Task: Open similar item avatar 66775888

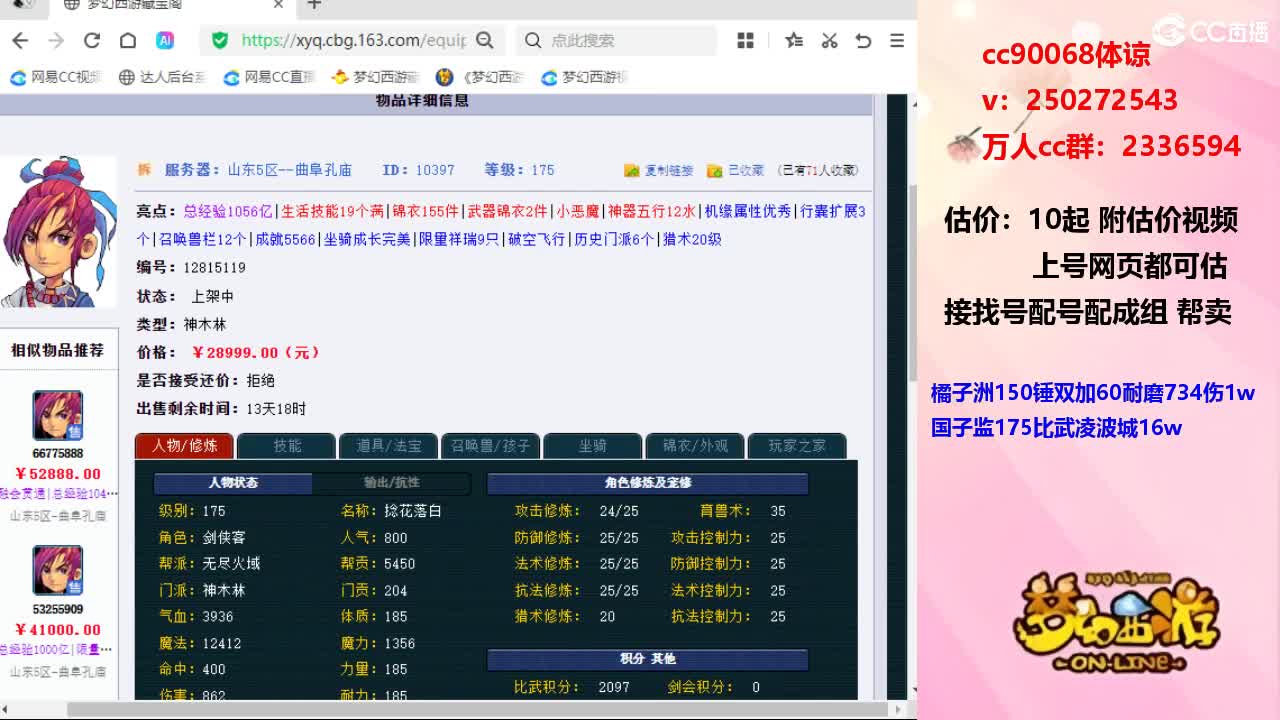Action: point(58,416)
